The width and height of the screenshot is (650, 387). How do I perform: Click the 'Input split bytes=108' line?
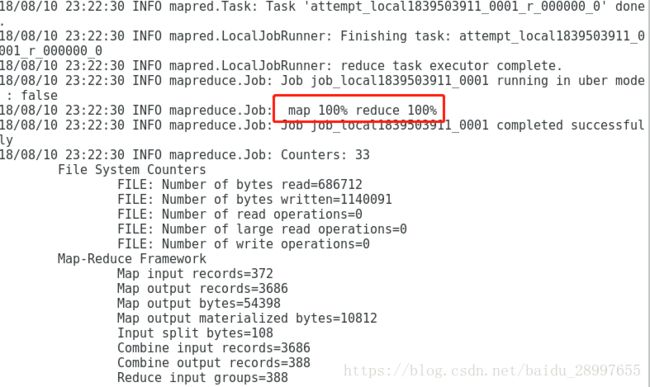point(195,333)
